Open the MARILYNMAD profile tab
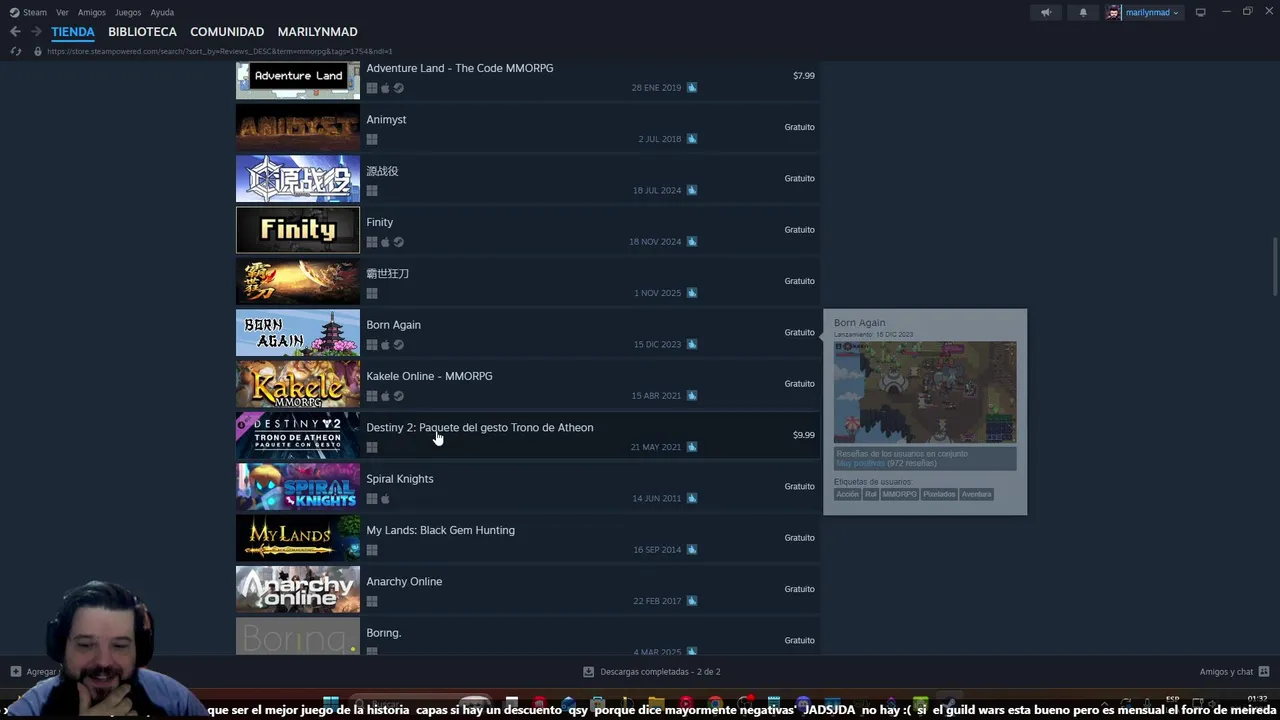Image resolution: width=1280 pixels, height=720 pixels. [x=317, y=32]
